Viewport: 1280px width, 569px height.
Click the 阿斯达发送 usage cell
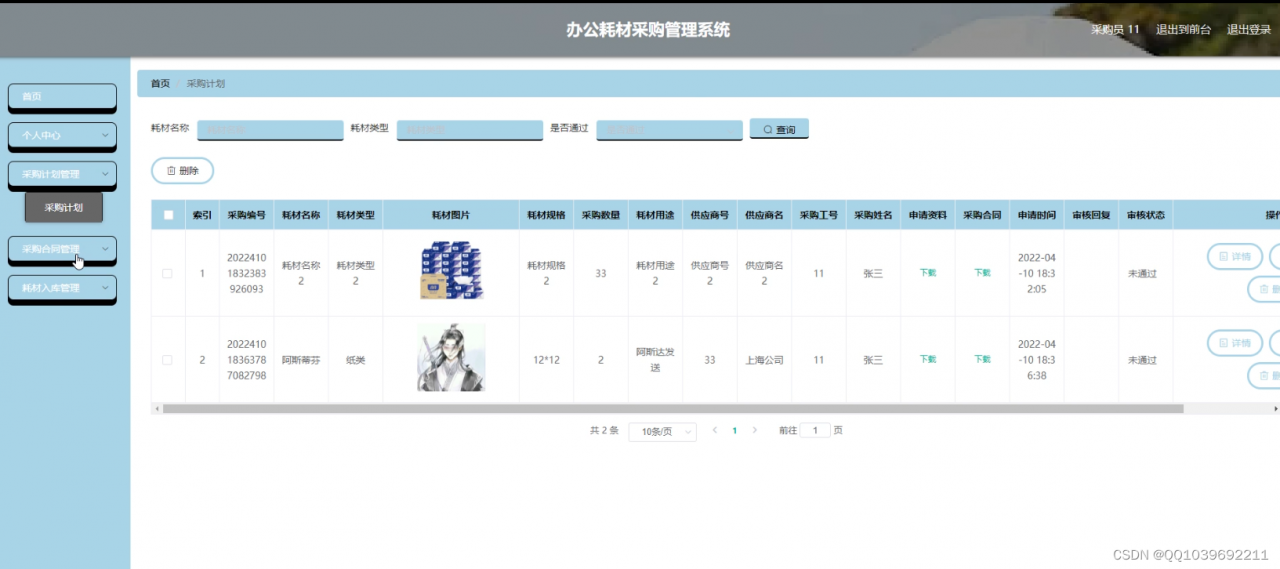tap(655, 360)
